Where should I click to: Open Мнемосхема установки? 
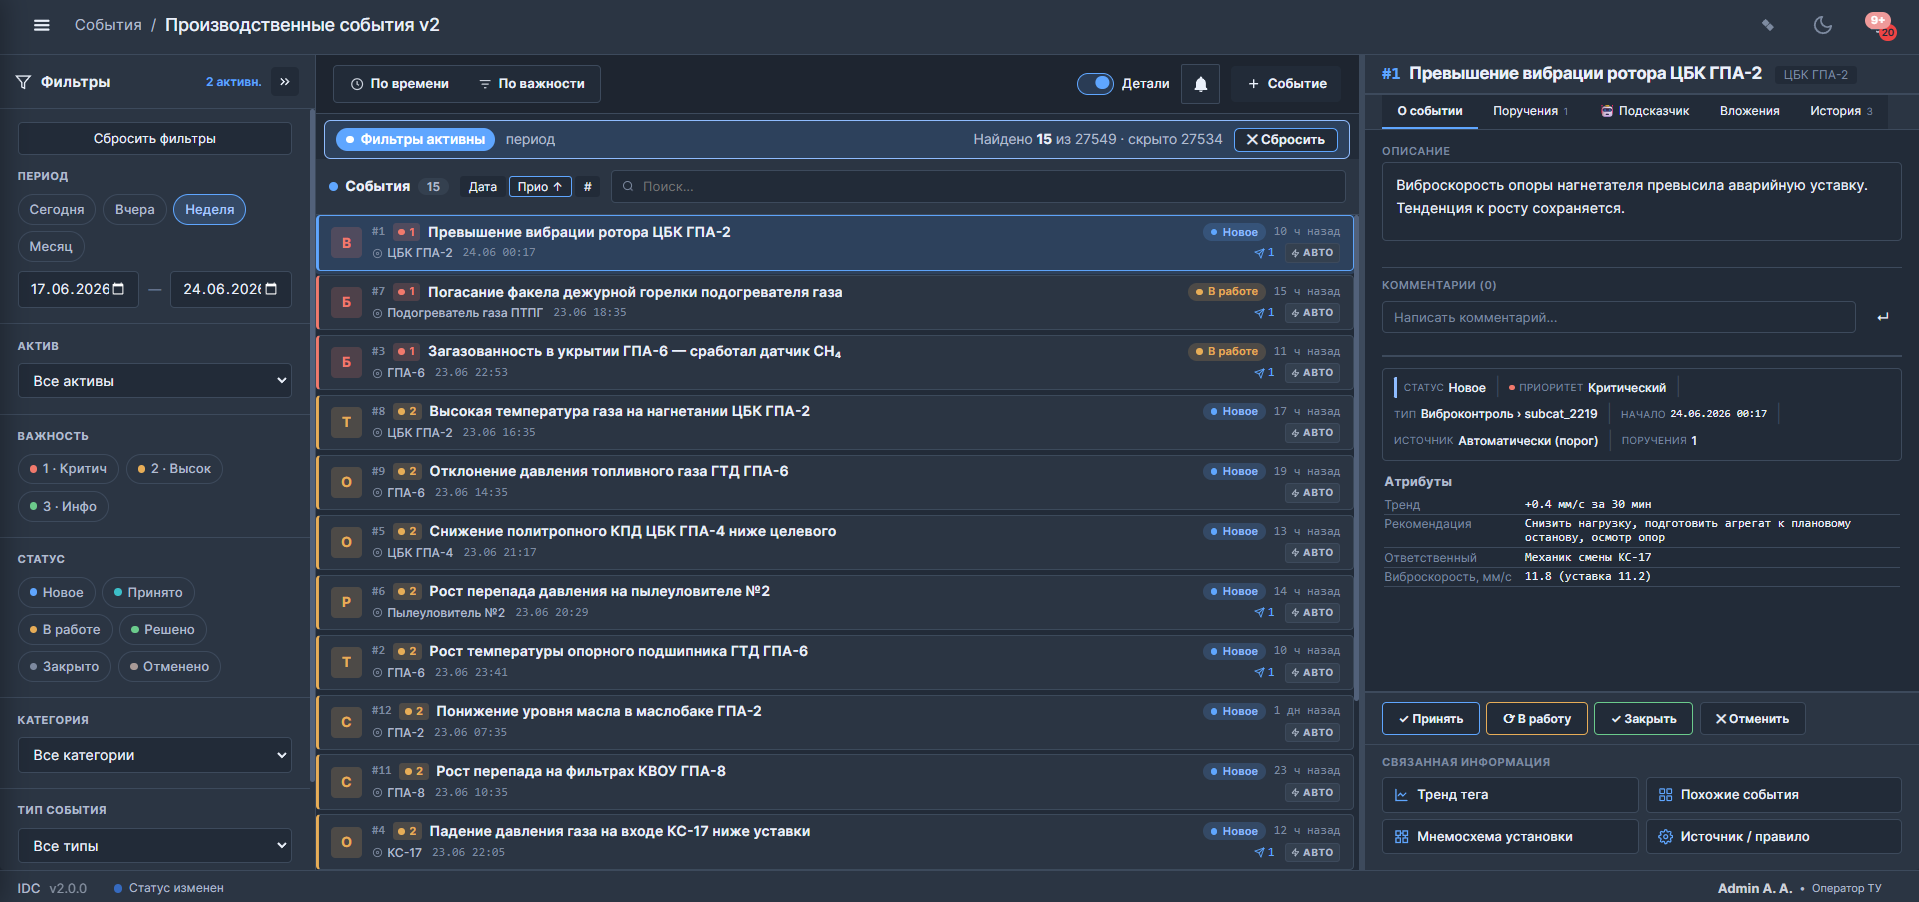(1510, 837)
